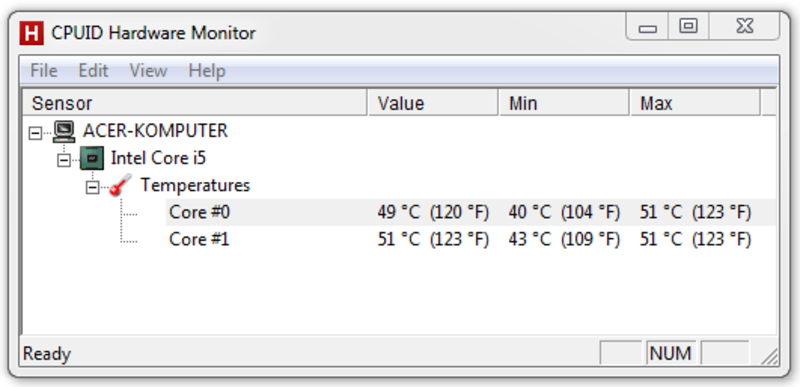Collapse the Temperatures tree branch

coord(92,187)
